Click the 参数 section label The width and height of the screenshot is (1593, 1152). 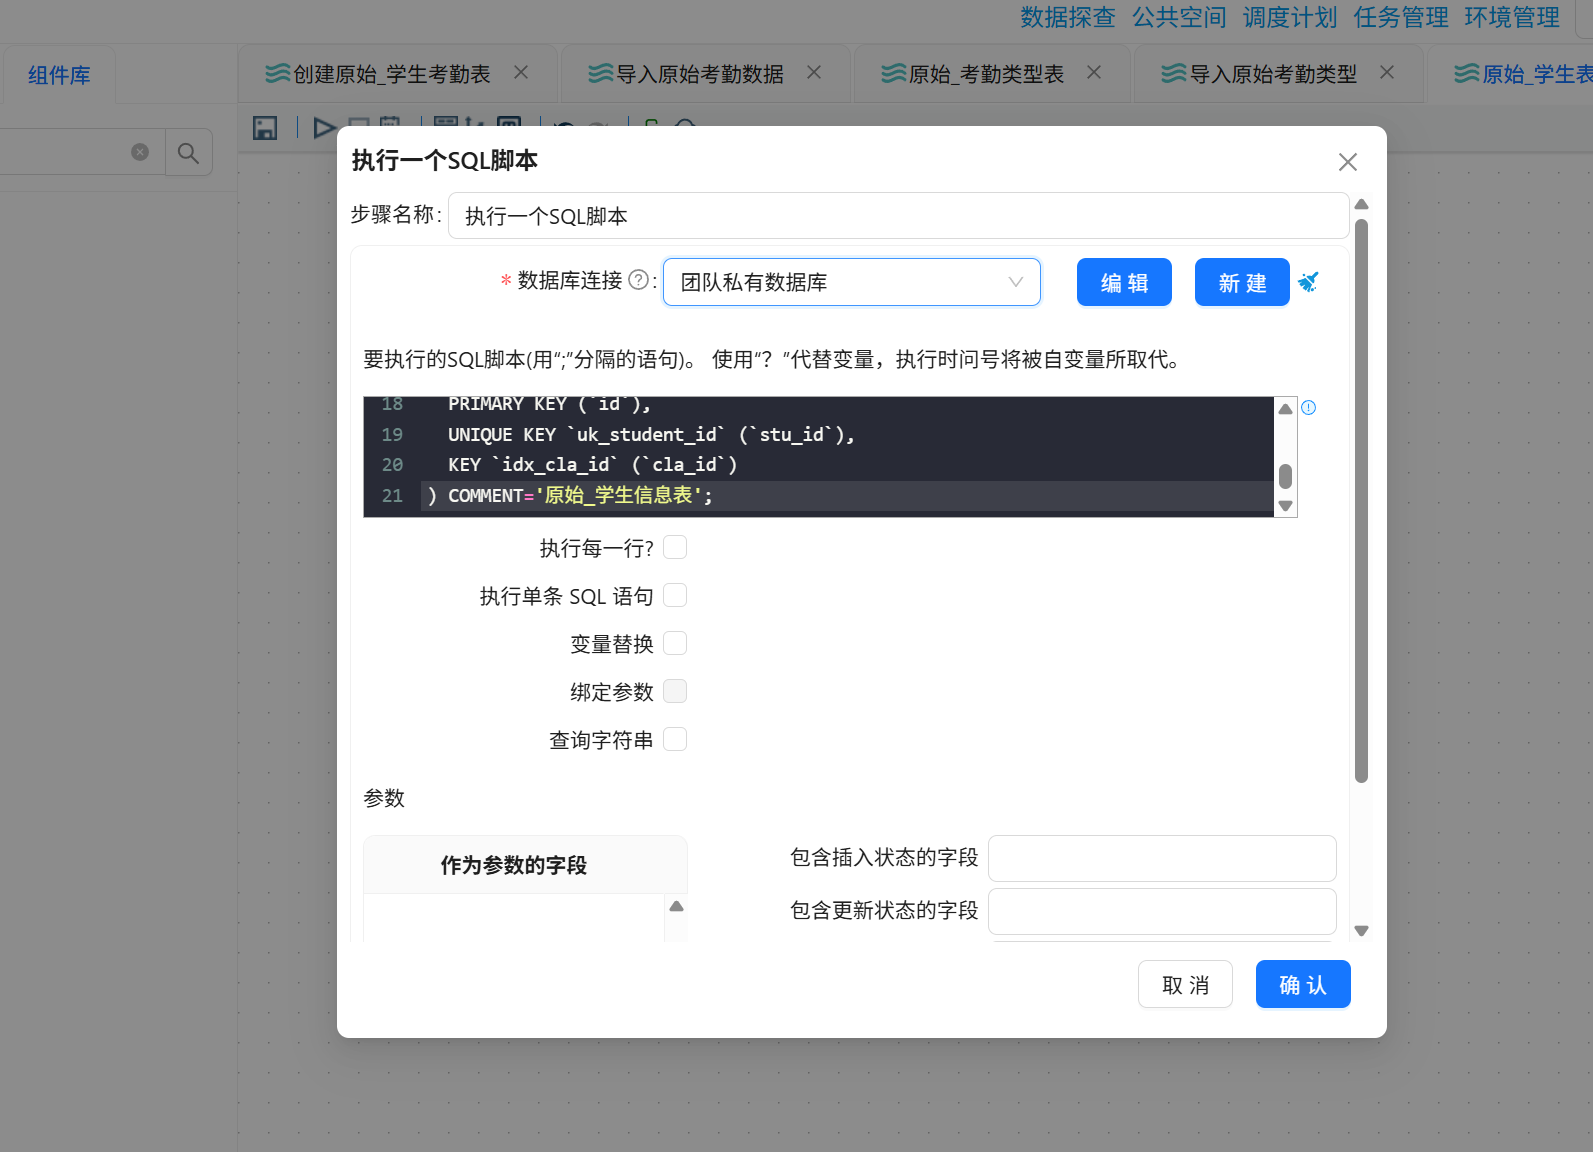pos(384,798)
